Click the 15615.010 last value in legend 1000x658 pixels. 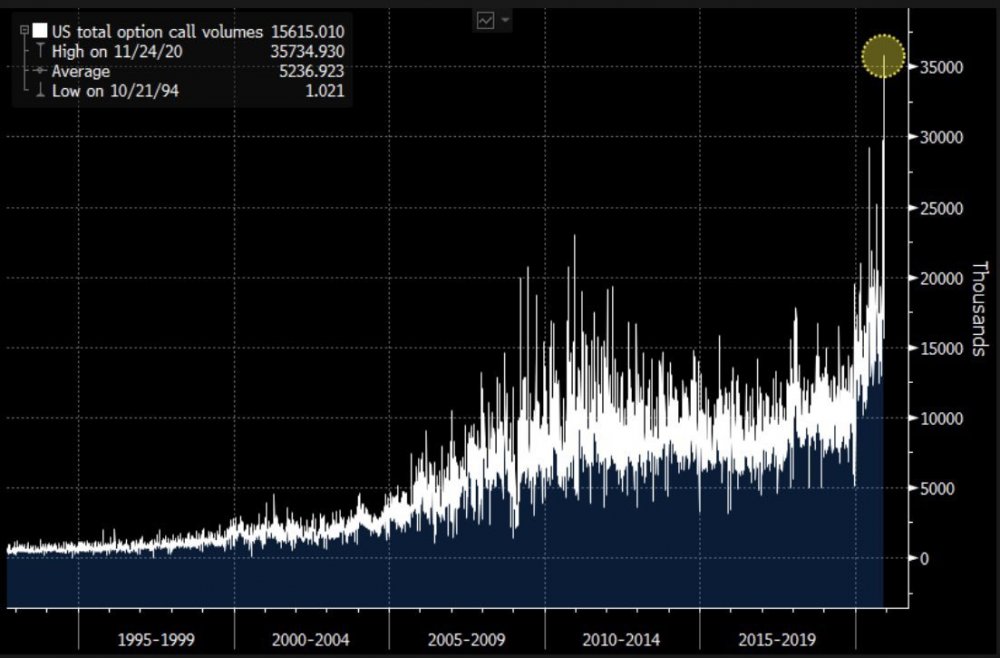tap(307, 32)
